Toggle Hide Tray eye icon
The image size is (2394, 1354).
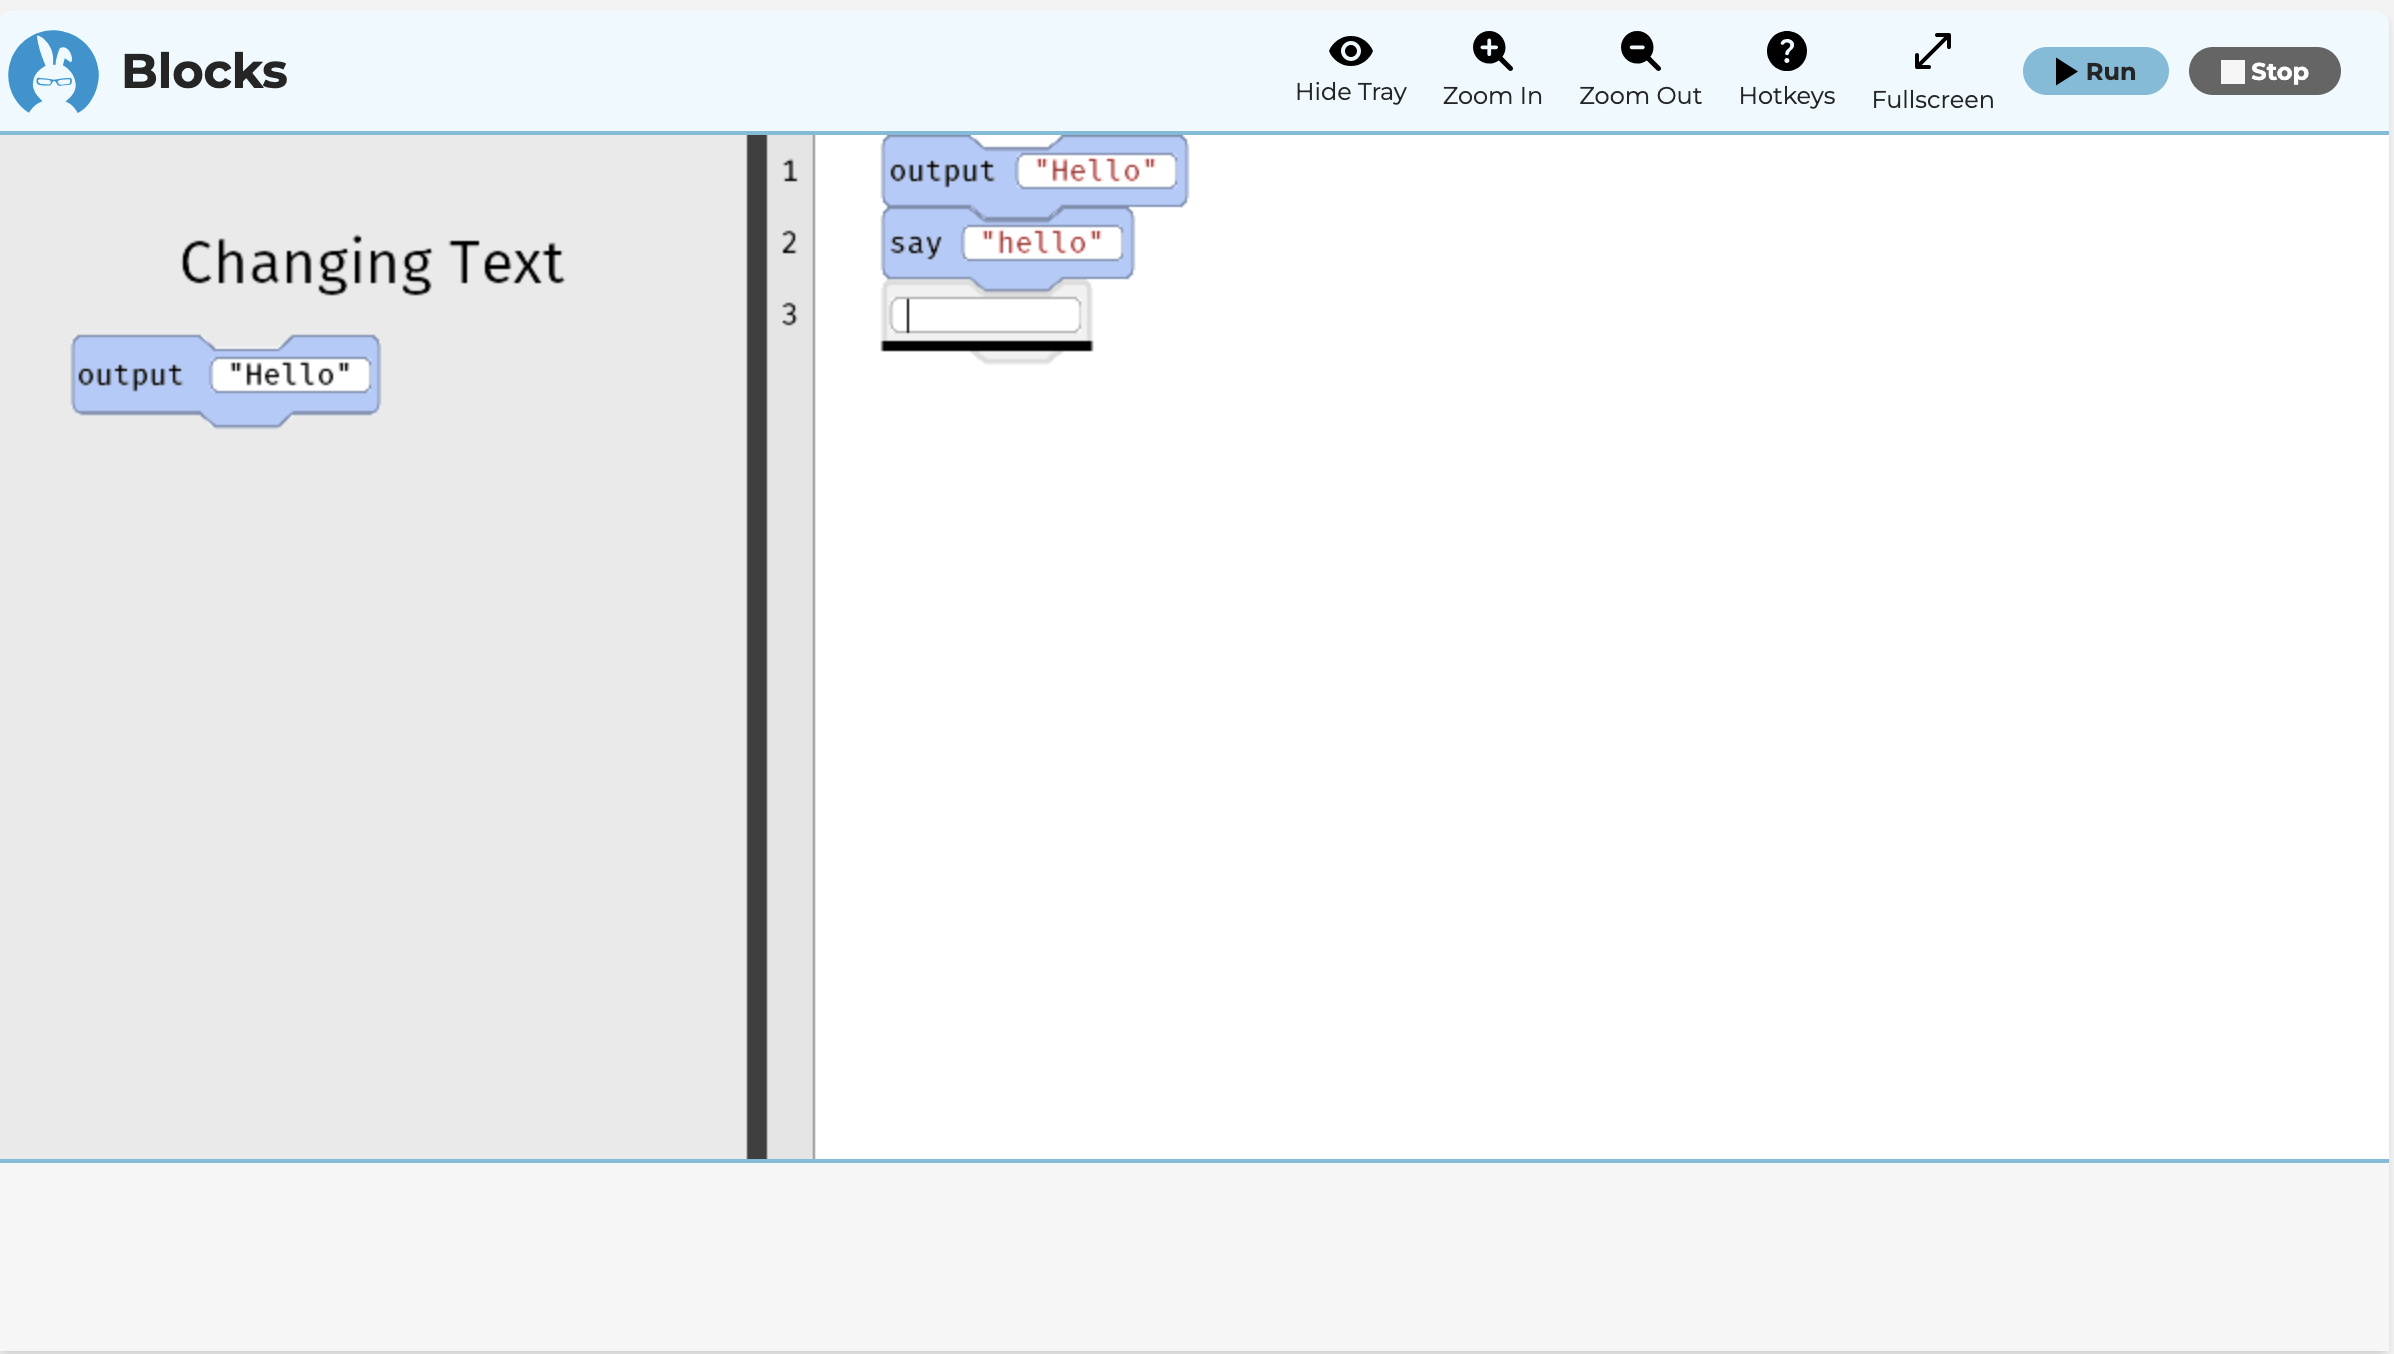coord(1350,50)
